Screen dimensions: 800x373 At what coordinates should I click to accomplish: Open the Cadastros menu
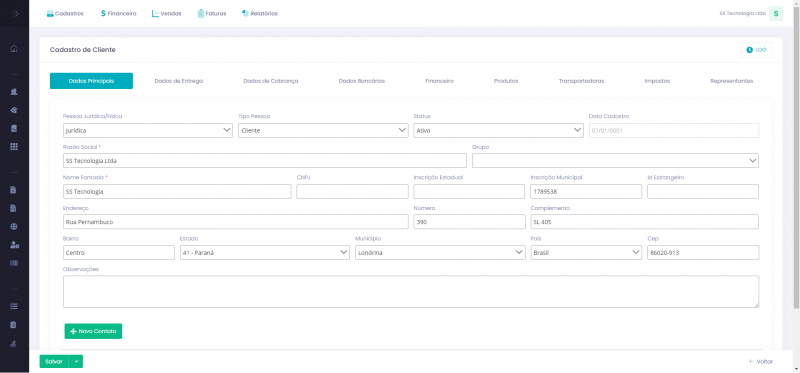coord(65,14)
